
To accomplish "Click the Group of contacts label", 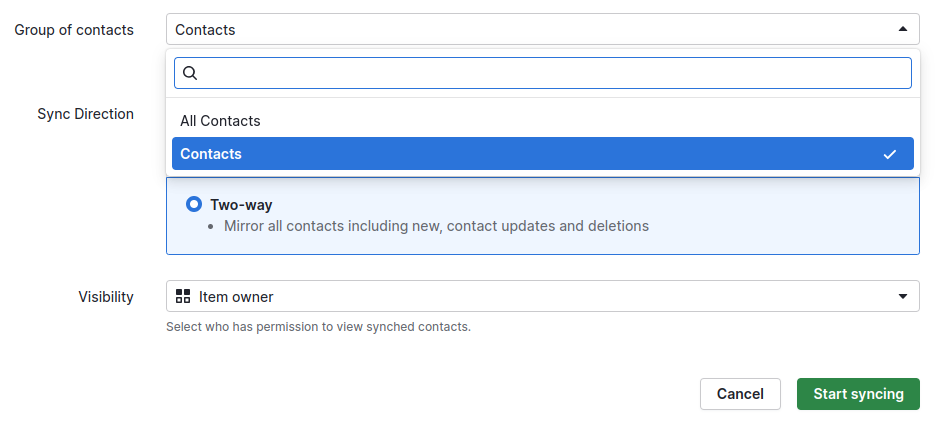I will coord(74,30).
